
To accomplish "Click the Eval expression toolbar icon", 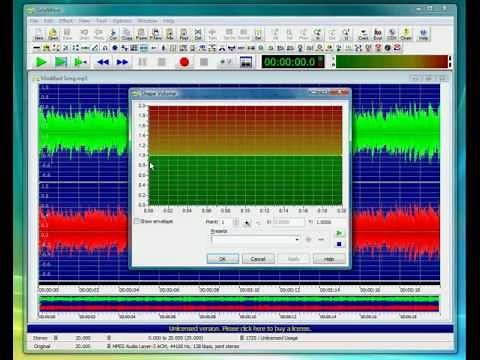I will [x=377, y=34].
